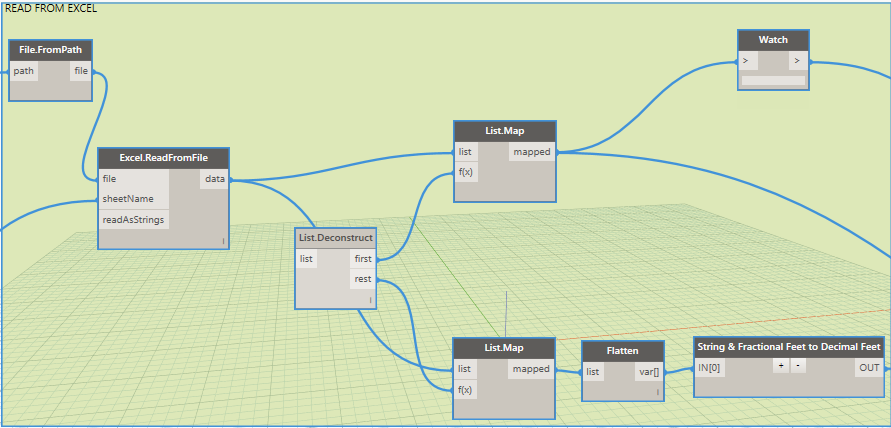Click mapped output of List.Map feeding Flatten
891x428 pixels.
[x=531, y=369]
